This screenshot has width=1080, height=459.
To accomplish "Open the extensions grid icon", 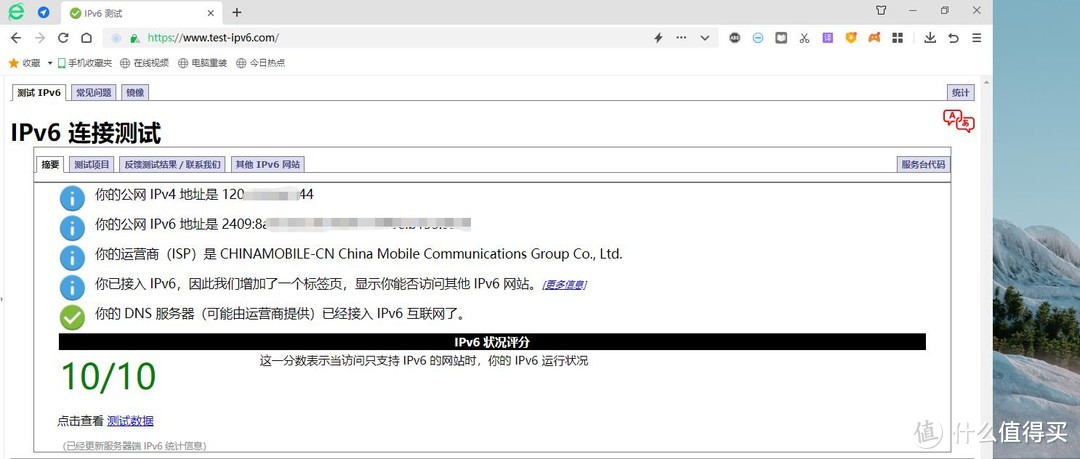I will (x=897, y=38).
